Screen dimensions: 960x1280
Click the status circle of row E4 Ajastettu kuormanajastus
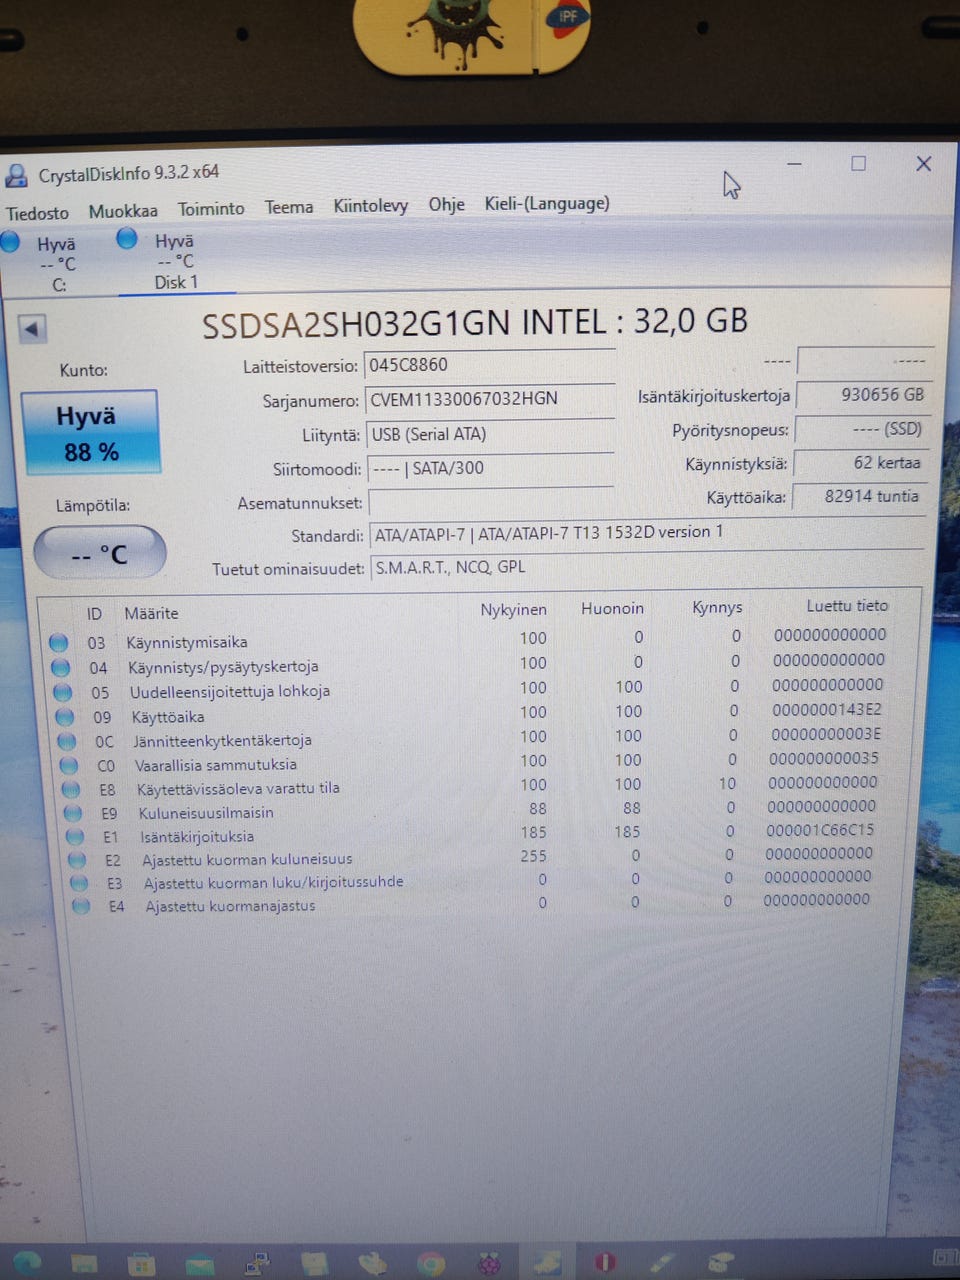(81, 906)
